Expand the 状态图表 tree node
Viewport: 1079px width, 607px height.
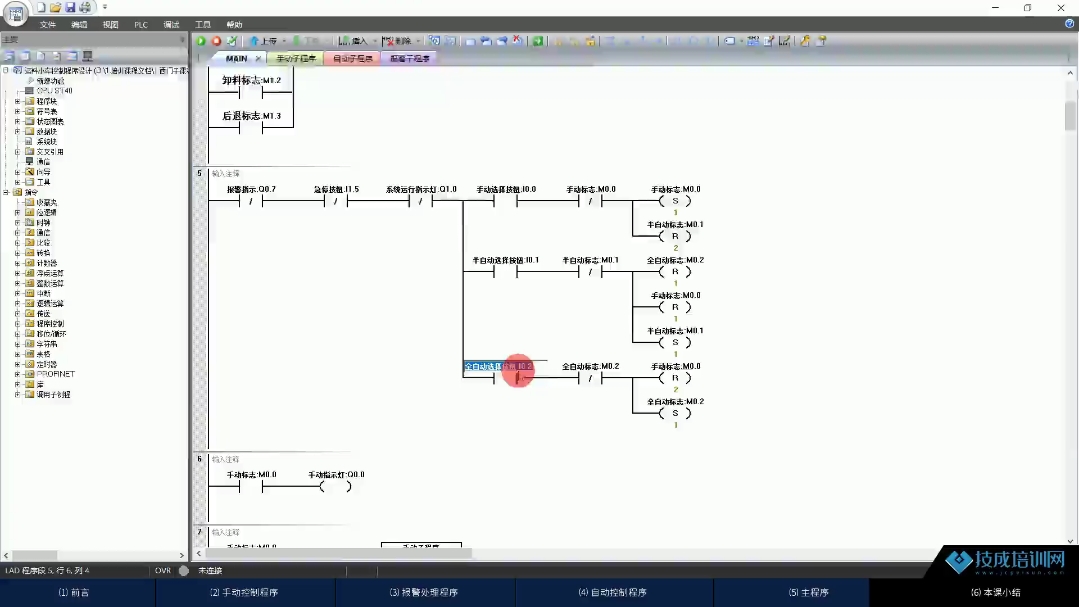(17, 121)
